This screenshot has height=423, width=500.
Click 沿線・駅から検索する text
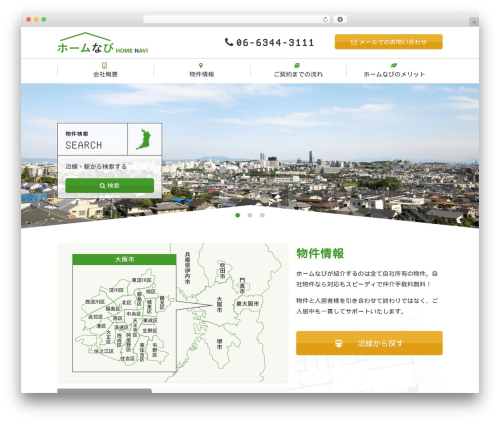(x=96, y=166)
